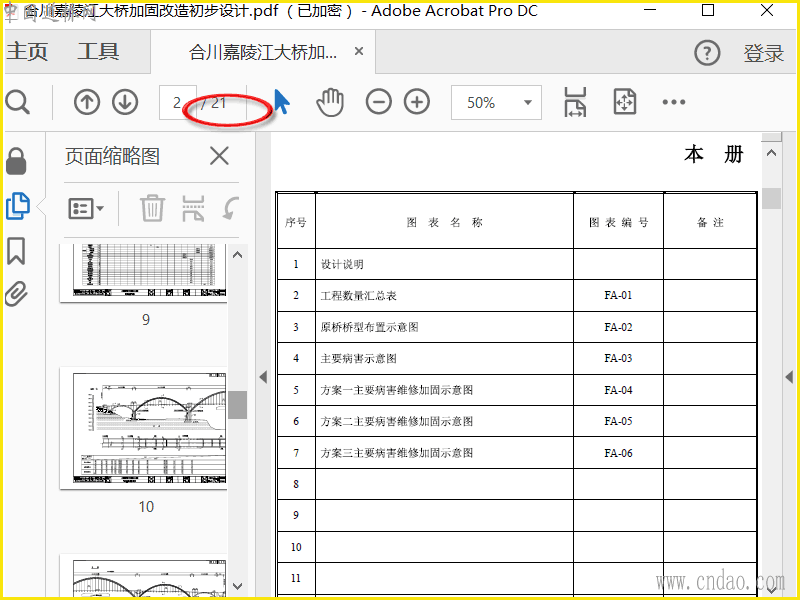Click the 工程数量汇总表 table cell

click(444, 295)
